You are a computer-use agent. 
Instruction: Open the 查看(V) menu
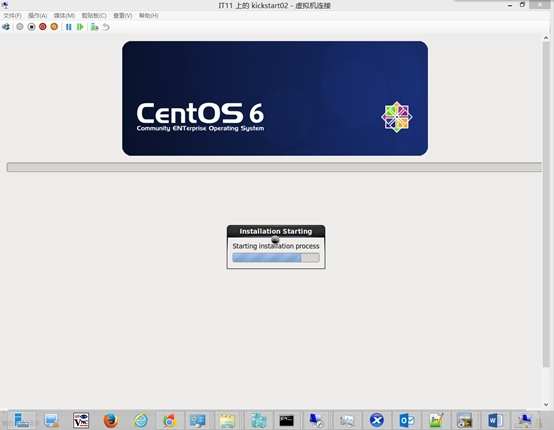coord(123,16)
